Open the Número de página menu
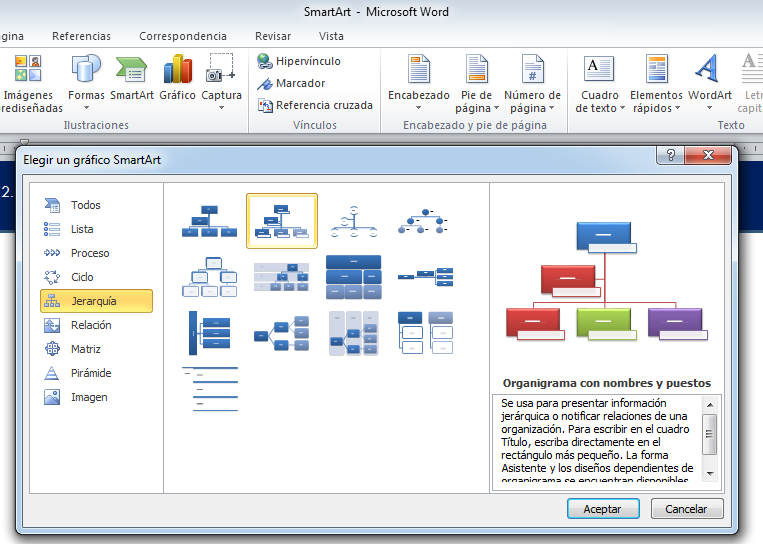The image size is (763, 544). coord(532,84)
